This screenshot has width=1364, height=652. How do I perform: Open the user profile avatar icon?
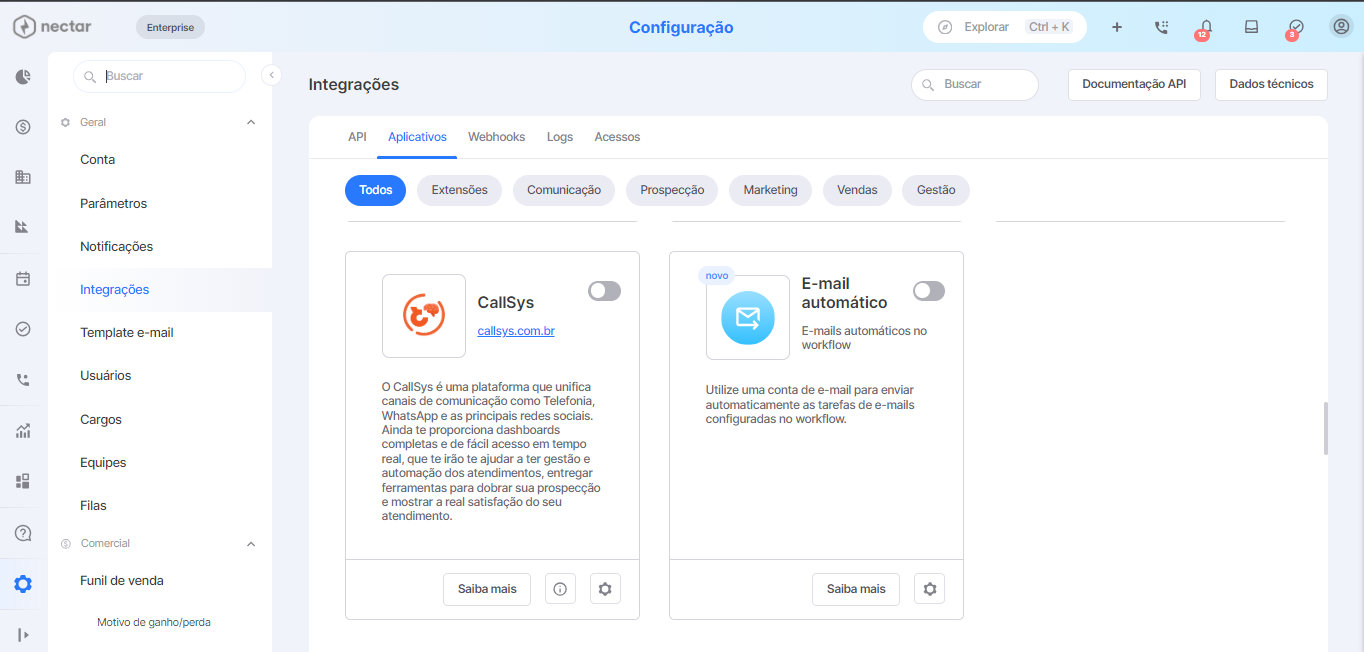click(x=1341, y=27)
